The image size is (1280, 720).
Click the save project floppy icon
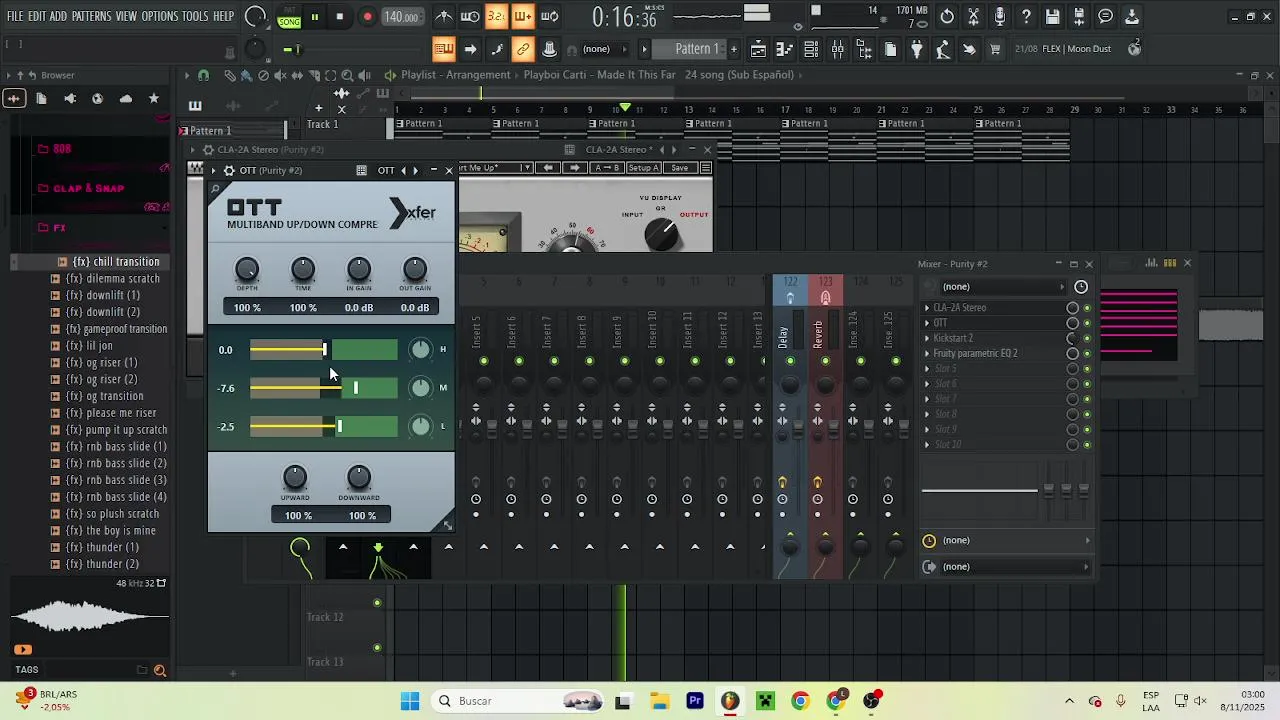(1052, 16)
